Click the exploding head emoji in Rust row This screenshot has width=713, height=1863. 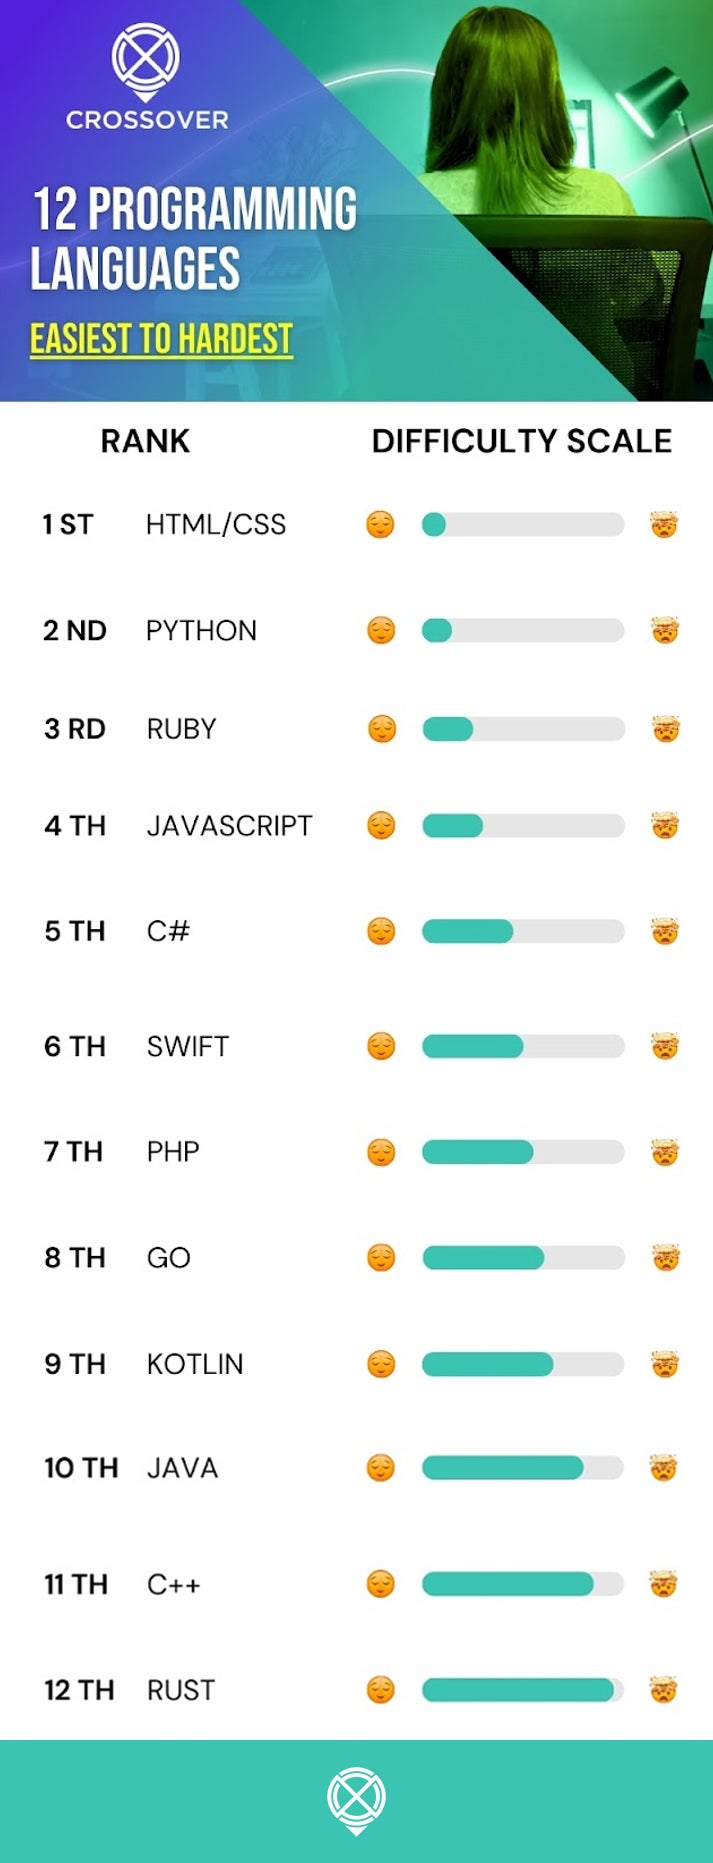point(663,1690)
